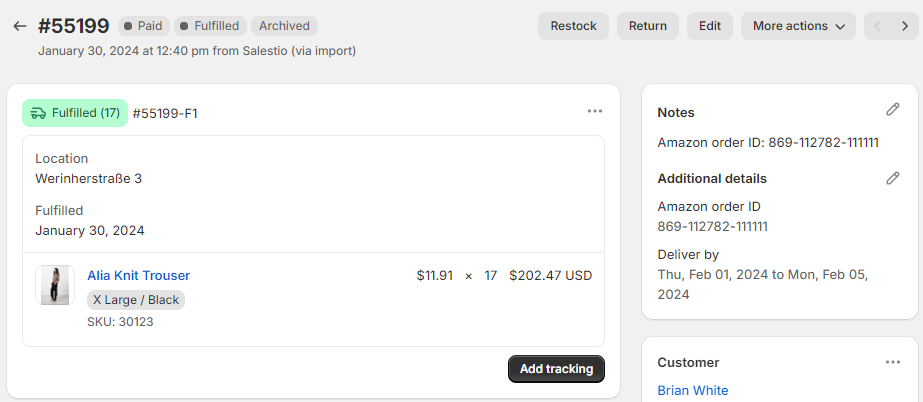The height and width of the screenshot is (402, 923).
Task: Open the Alia Knit Trouser product link
Action: [x=138, y=275]
